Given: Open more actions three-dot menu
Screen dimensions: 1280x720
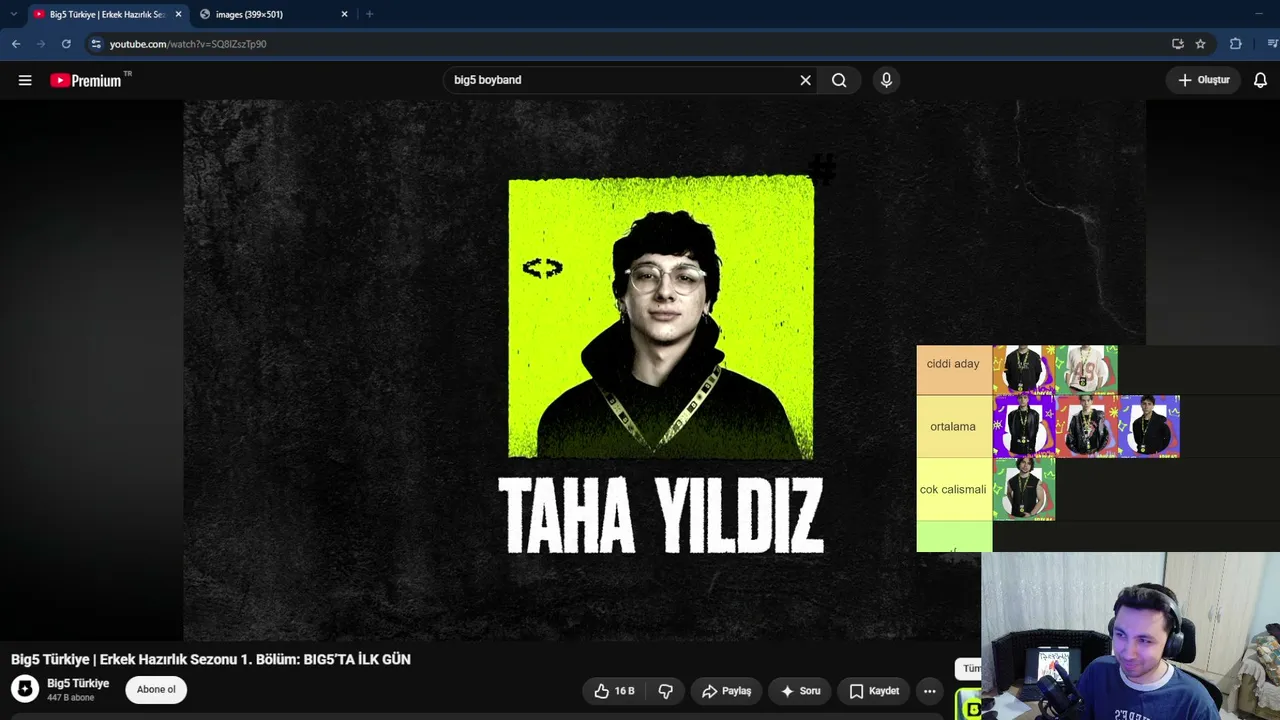Looking at the screenshot, I should tap(929, 691).
